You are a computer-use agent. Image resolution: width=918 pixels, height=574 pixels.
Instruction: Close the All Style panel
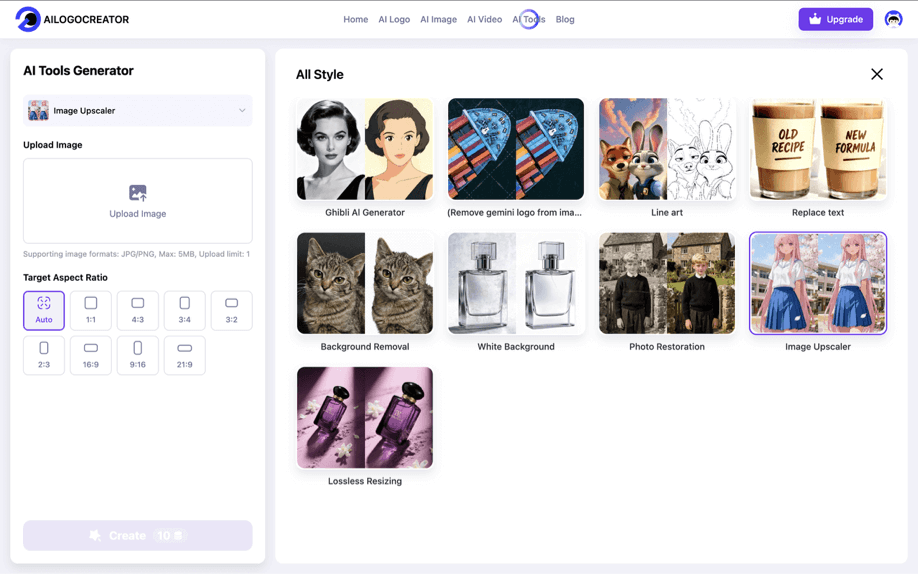coord(876,74)
